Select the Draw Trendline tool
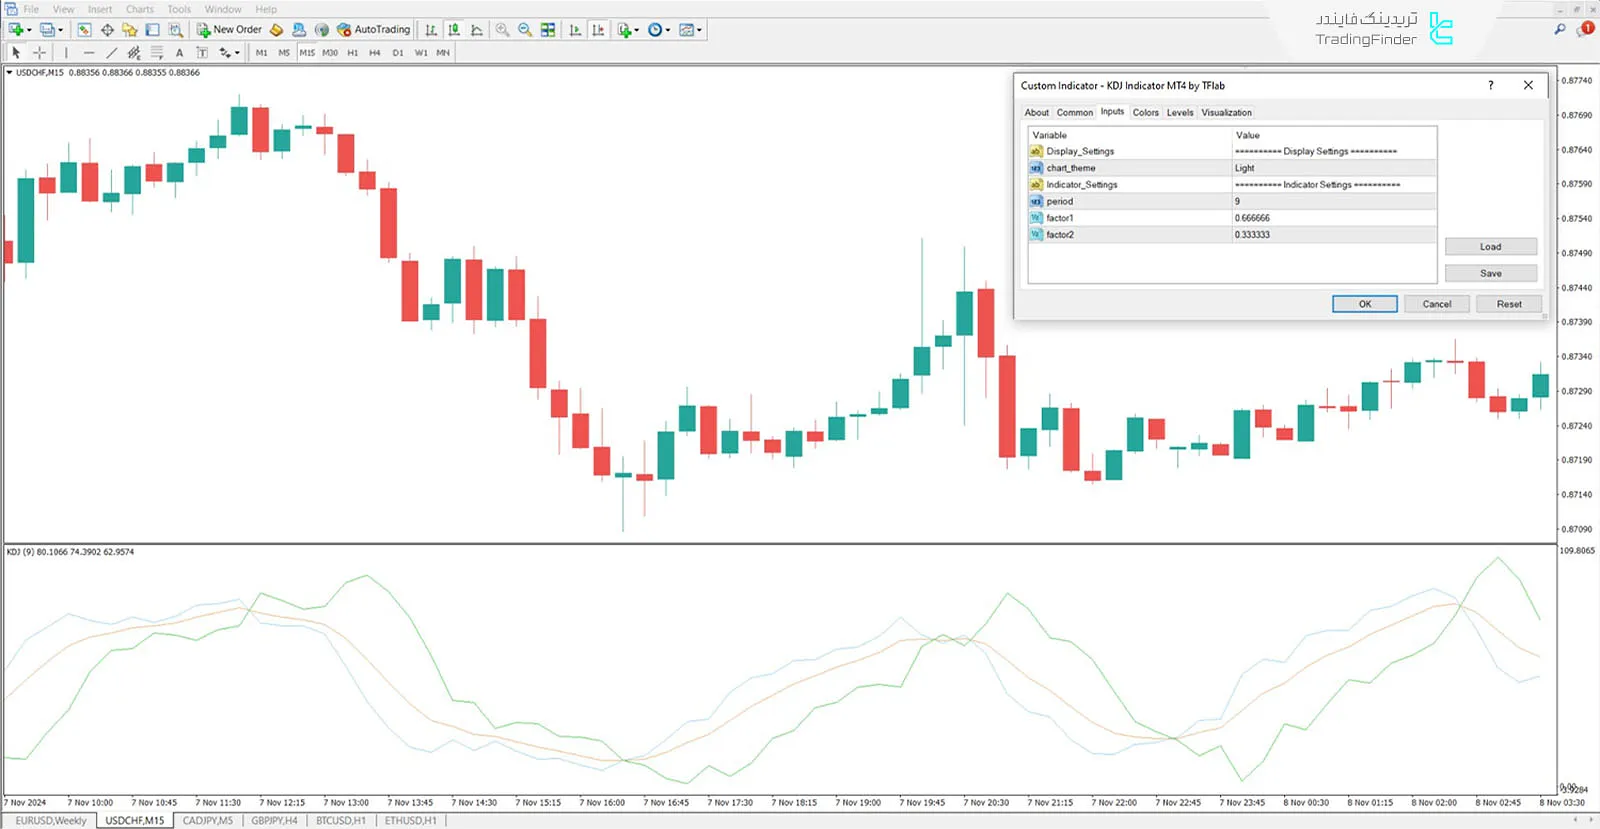The height and width of the screenshot is (829, 1600). [111, 53]
